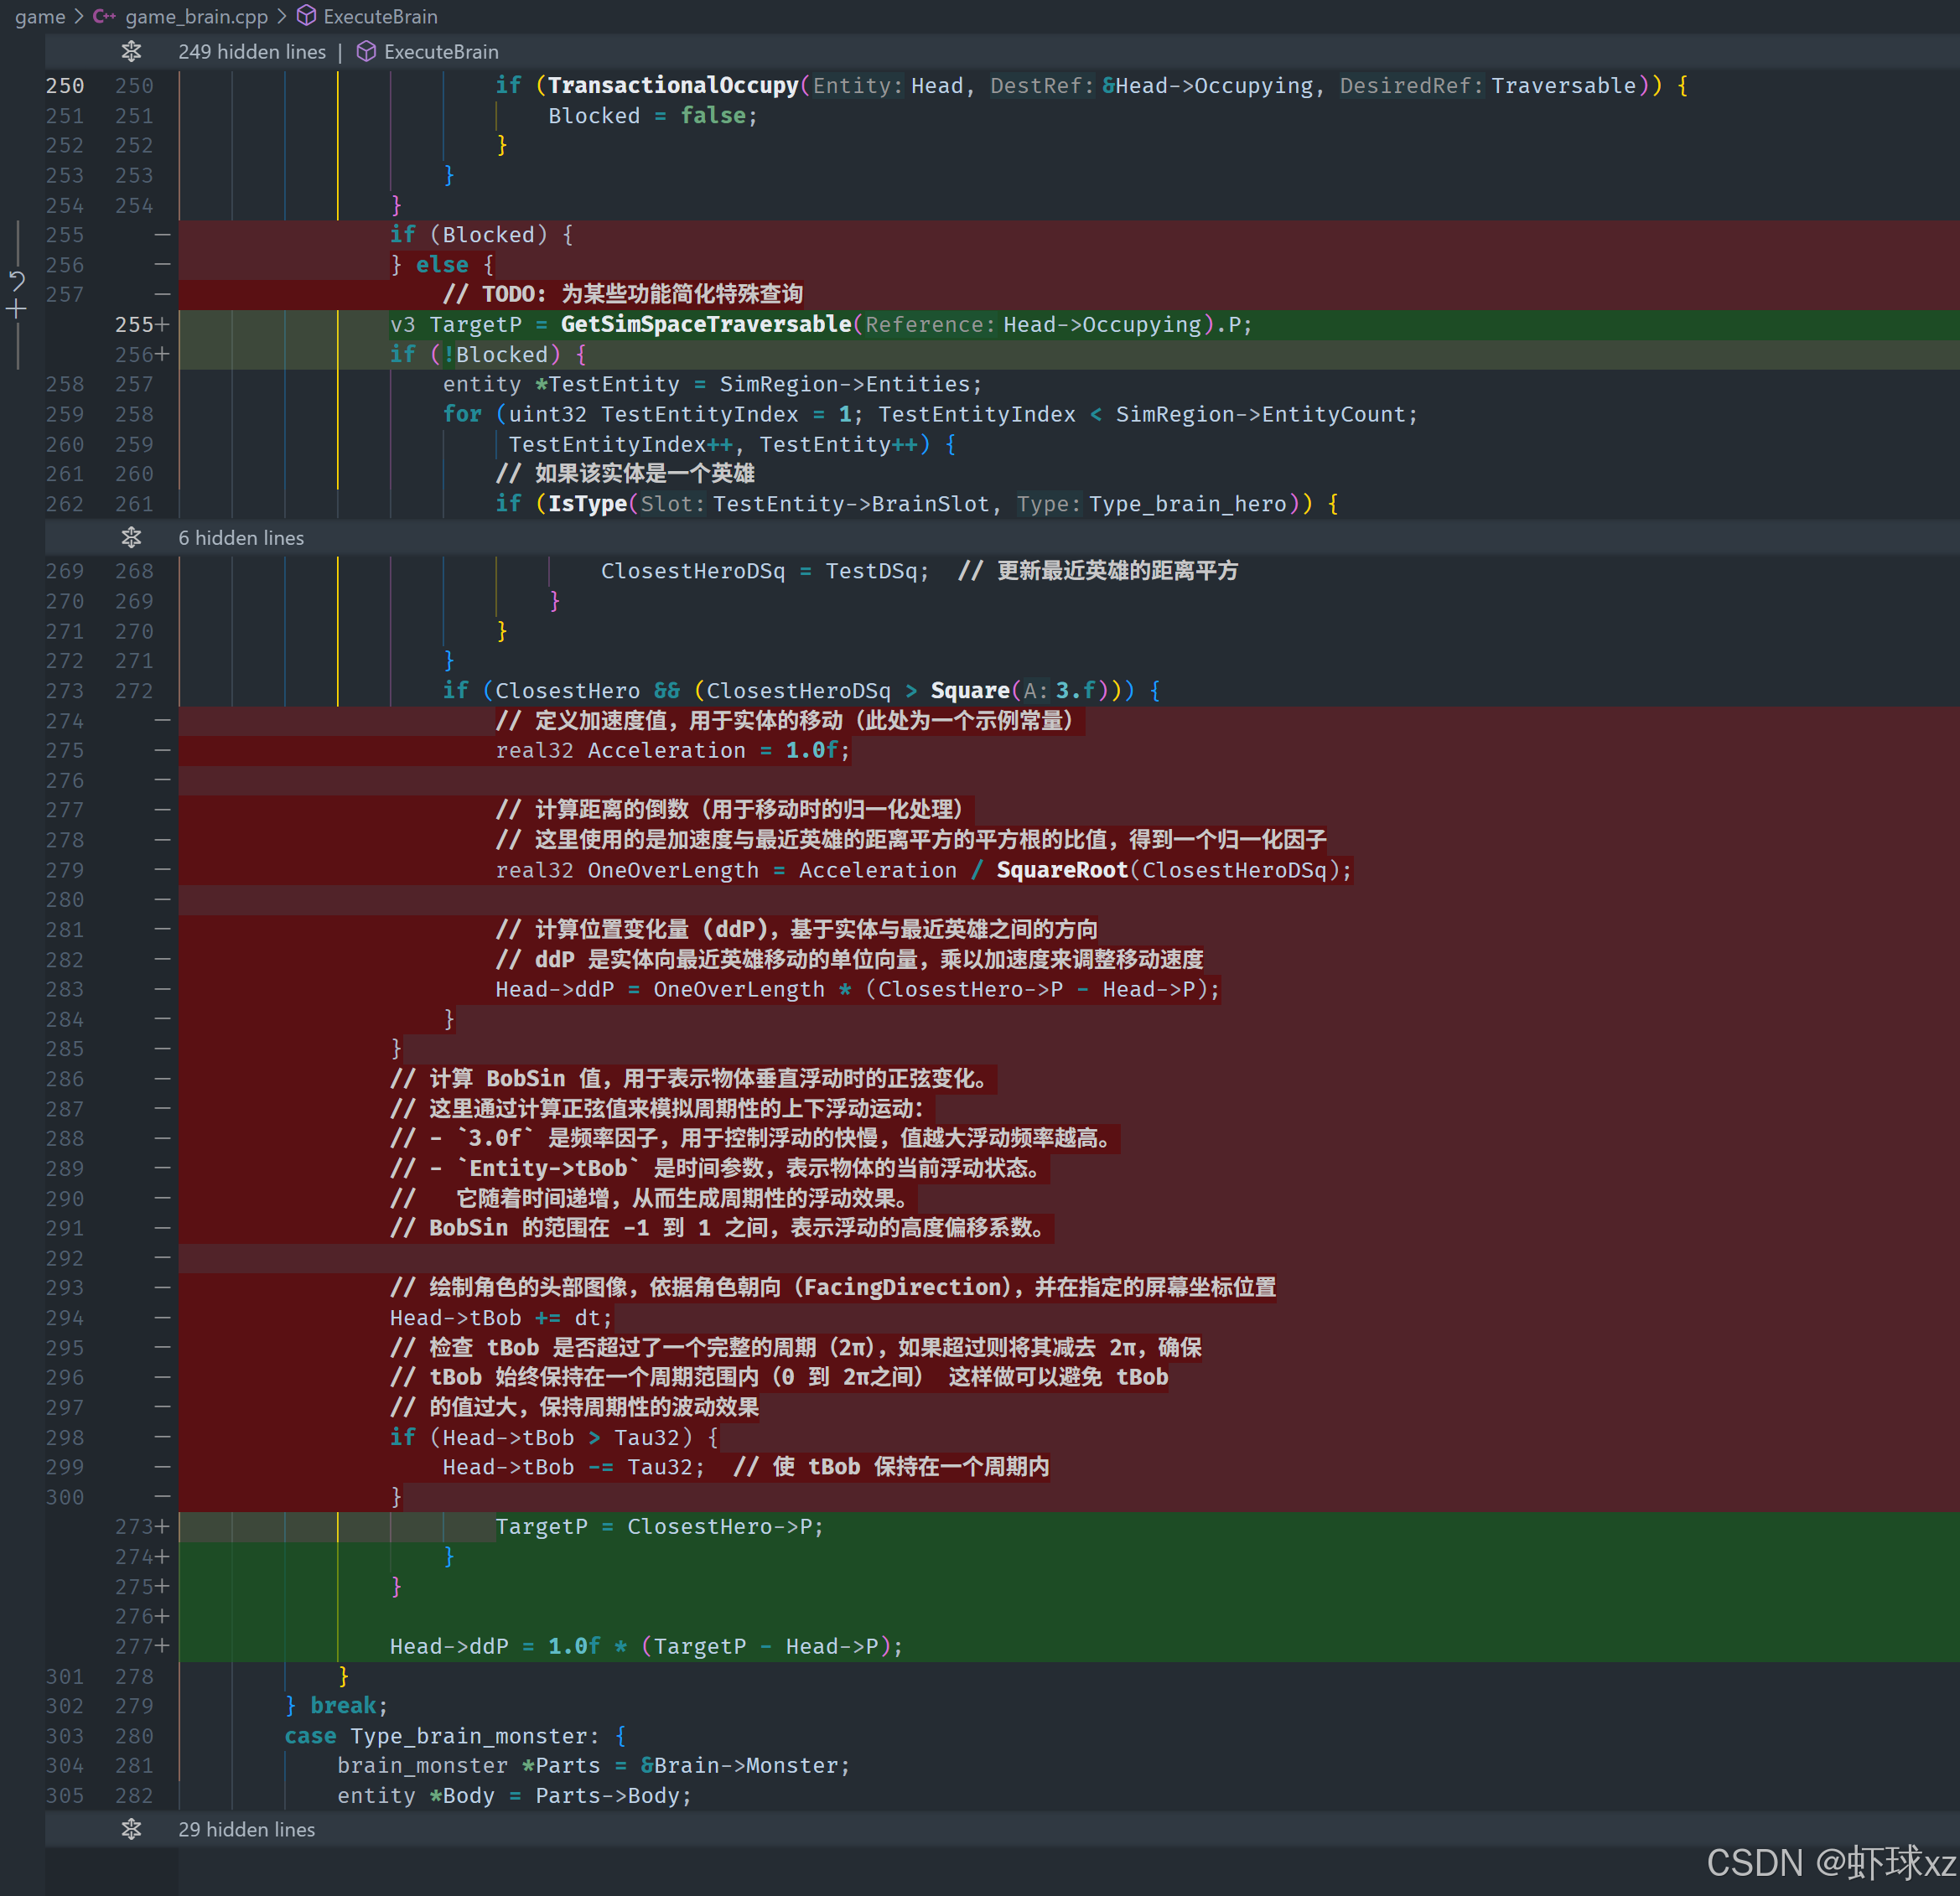Jump to ExecuteBrain link in hidden lines bar
The height and width of the screenshot is (1896, 1960).
[441, 52]
